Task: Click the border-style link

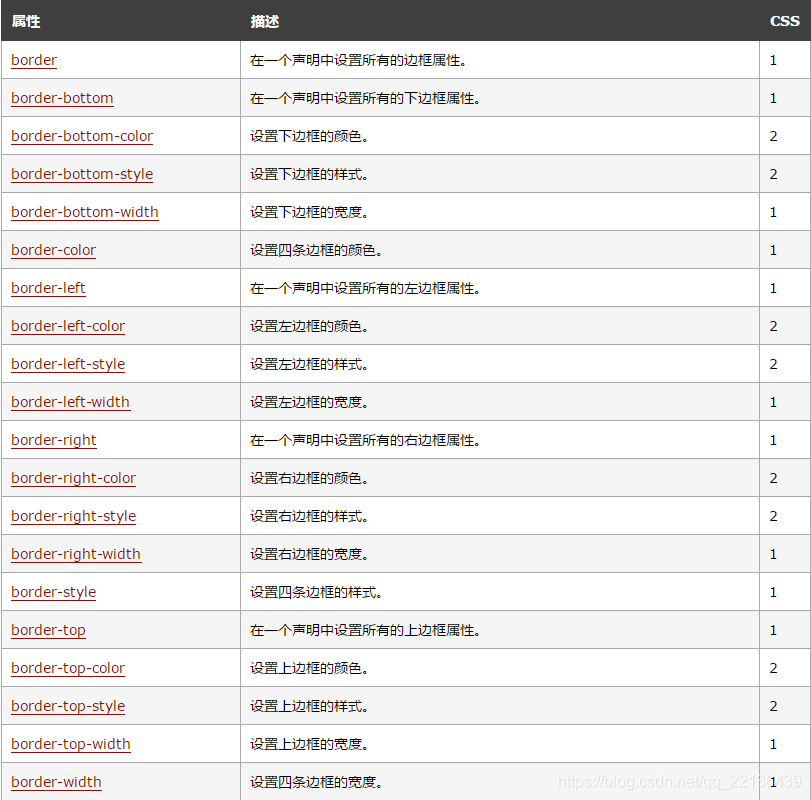Action: click(x=53, y=592)
